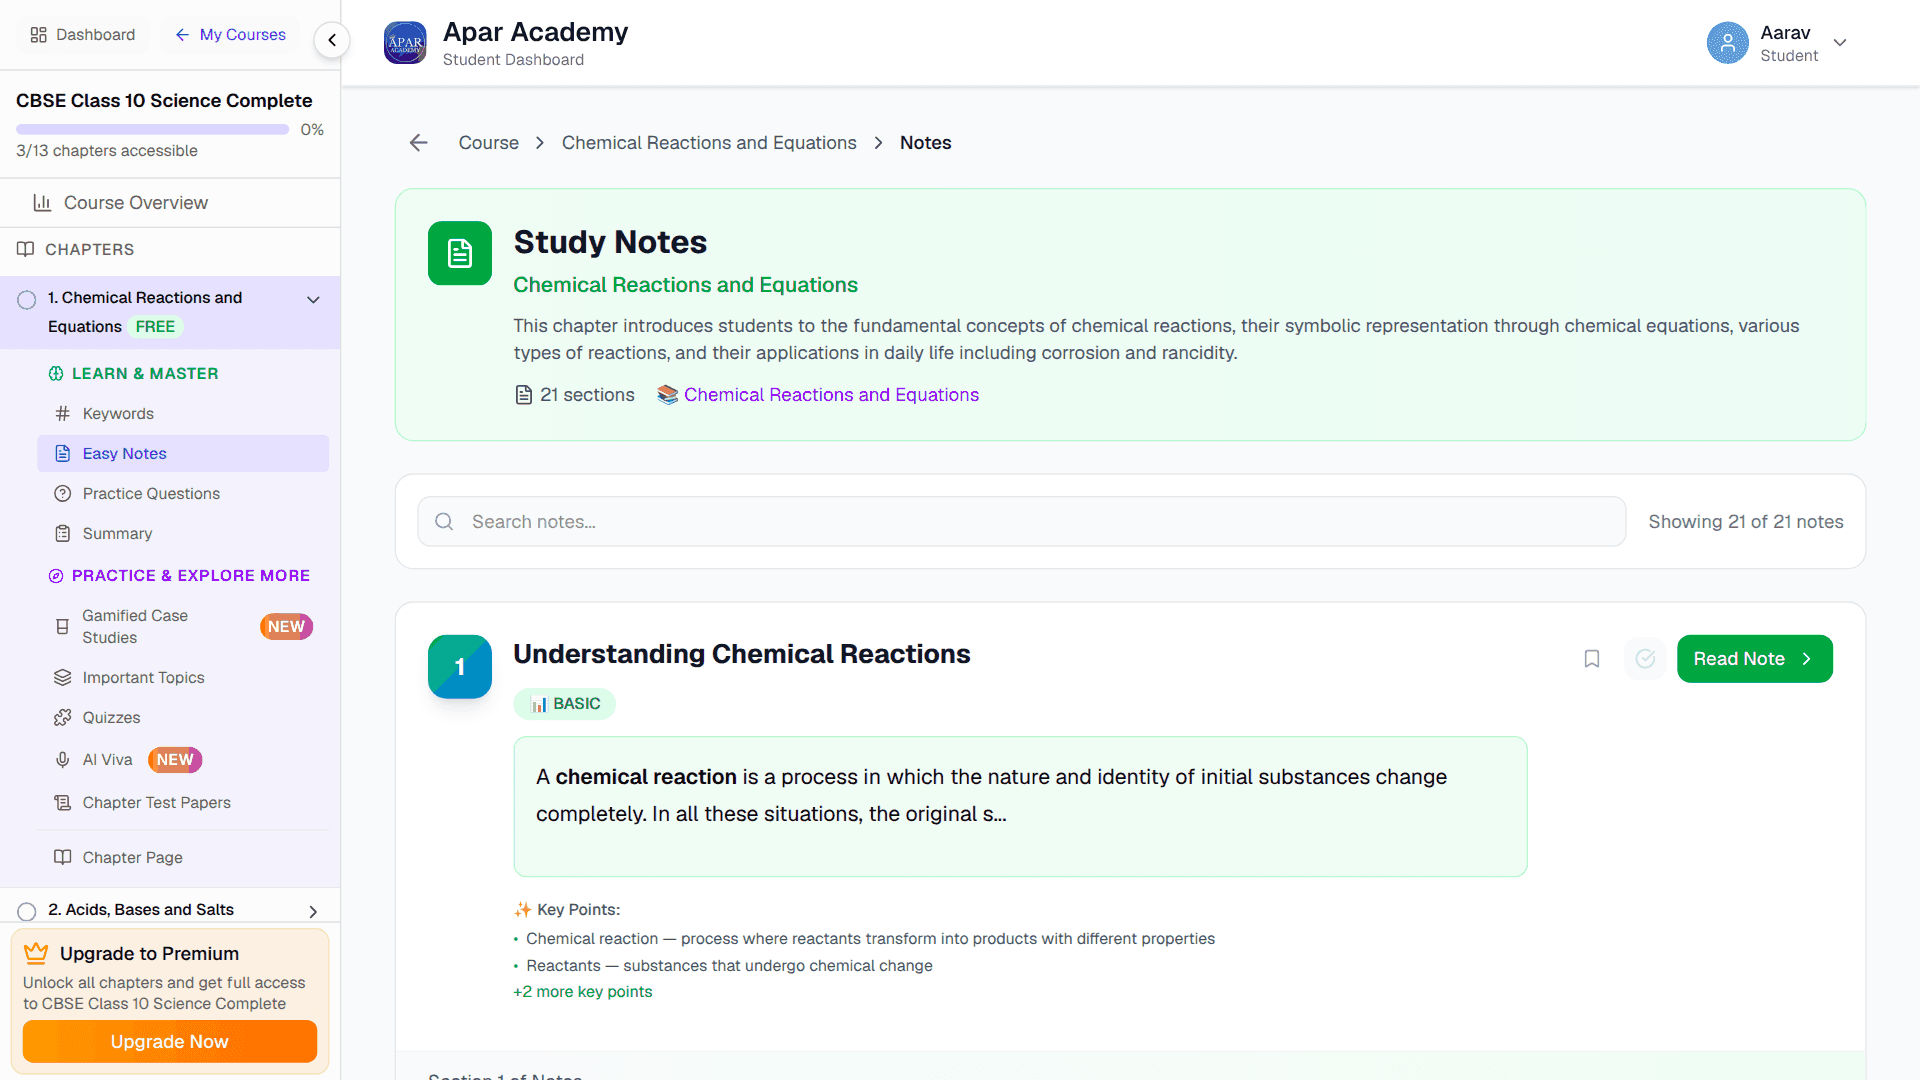1920x1080 pixels.
Task: Click the Aarav user avatar icon
Action: (x=1727, y=43)
